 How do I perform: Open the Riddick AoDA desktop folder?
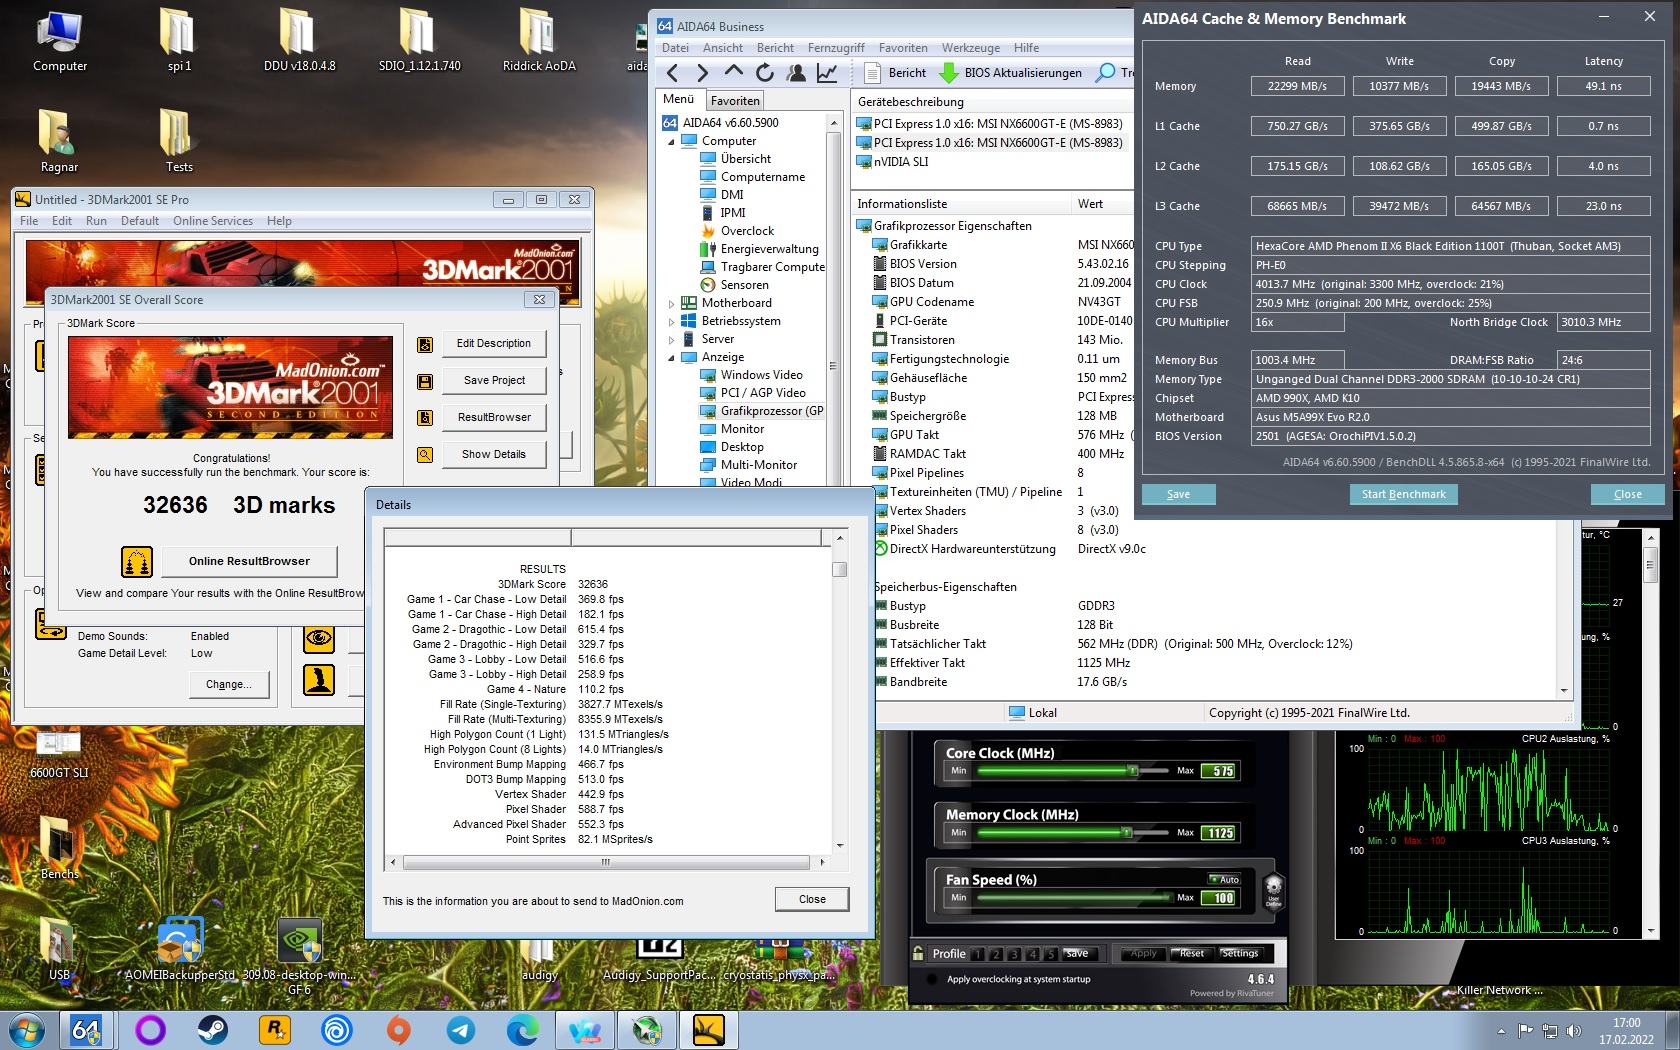click(x=538, y=41)
